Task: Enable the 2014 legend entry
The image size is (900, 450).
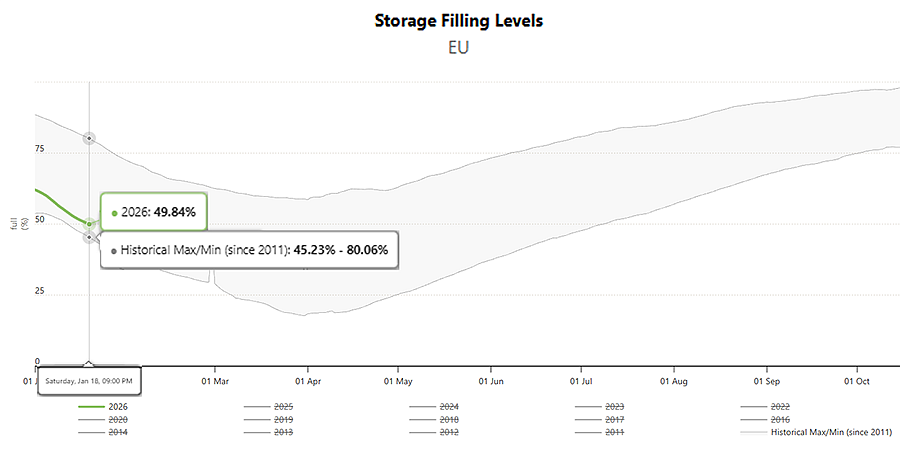Action: 118,432
